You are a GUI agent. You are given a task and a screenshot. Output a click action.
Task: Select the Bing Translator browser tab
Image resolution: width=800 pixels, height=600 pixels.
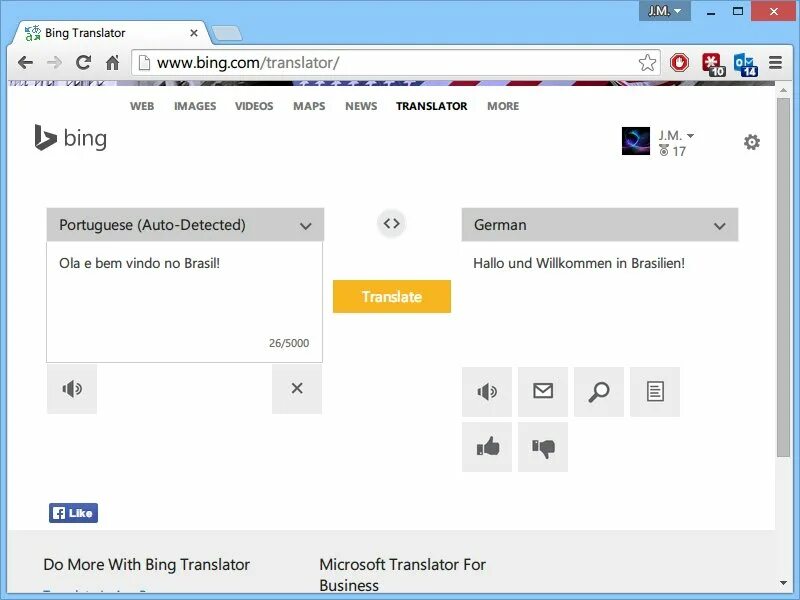(111, 33)
